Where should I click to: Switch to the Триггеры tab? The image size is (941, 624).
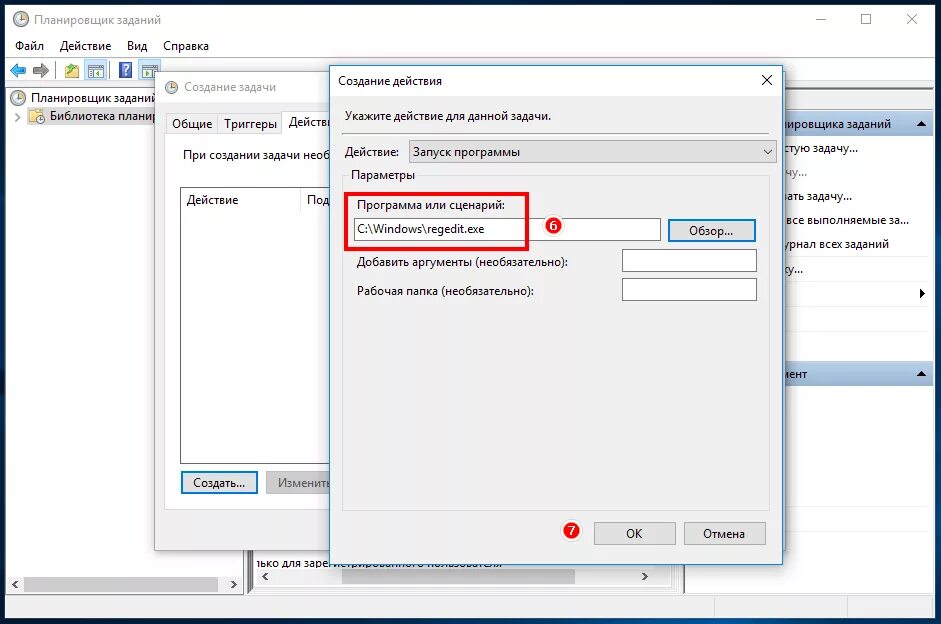[x=250, y=124]
